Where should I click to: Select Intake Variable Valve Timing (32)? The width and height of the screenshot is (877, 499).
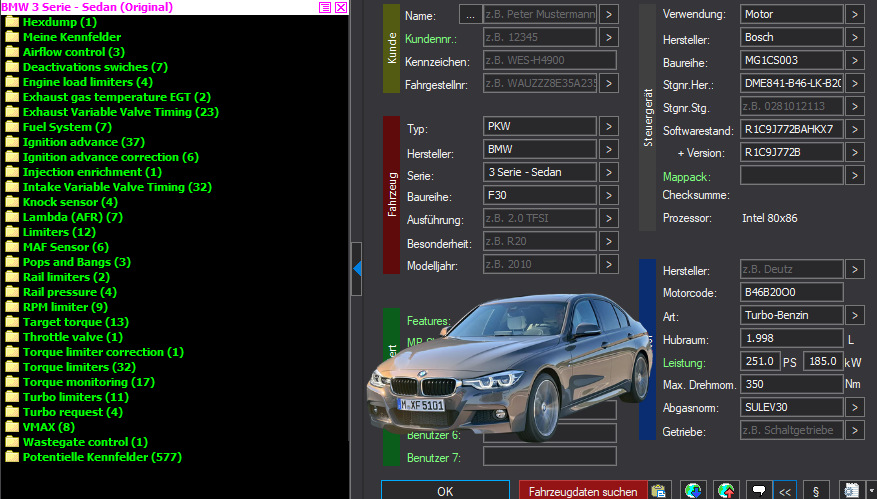(x=109, y=187)
